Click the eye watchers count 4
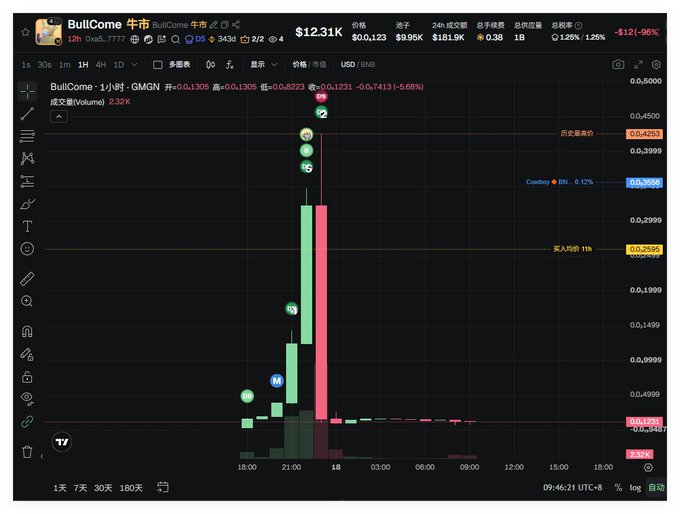The width and height of the screenshot is (680, 514). [276, 39]
